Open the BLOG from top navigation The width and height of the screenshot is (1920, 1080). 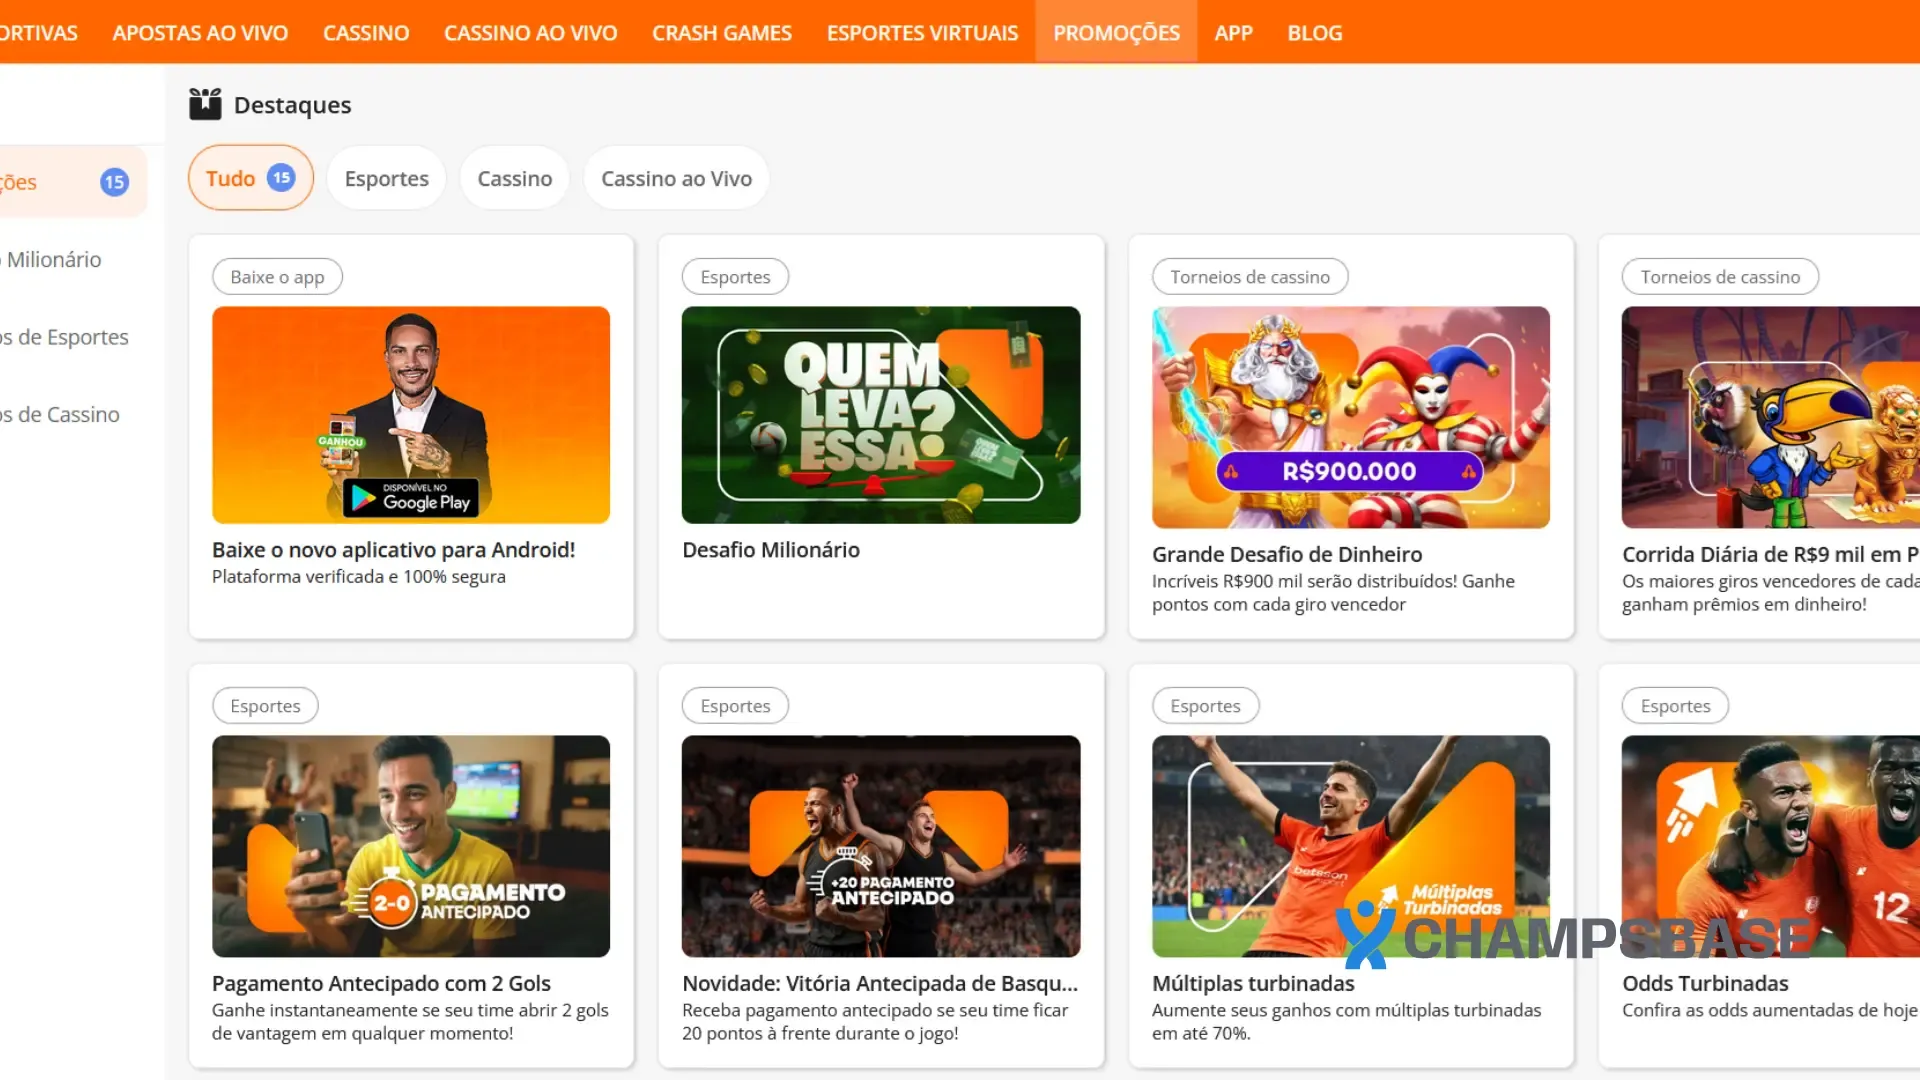pos(1314,32)
